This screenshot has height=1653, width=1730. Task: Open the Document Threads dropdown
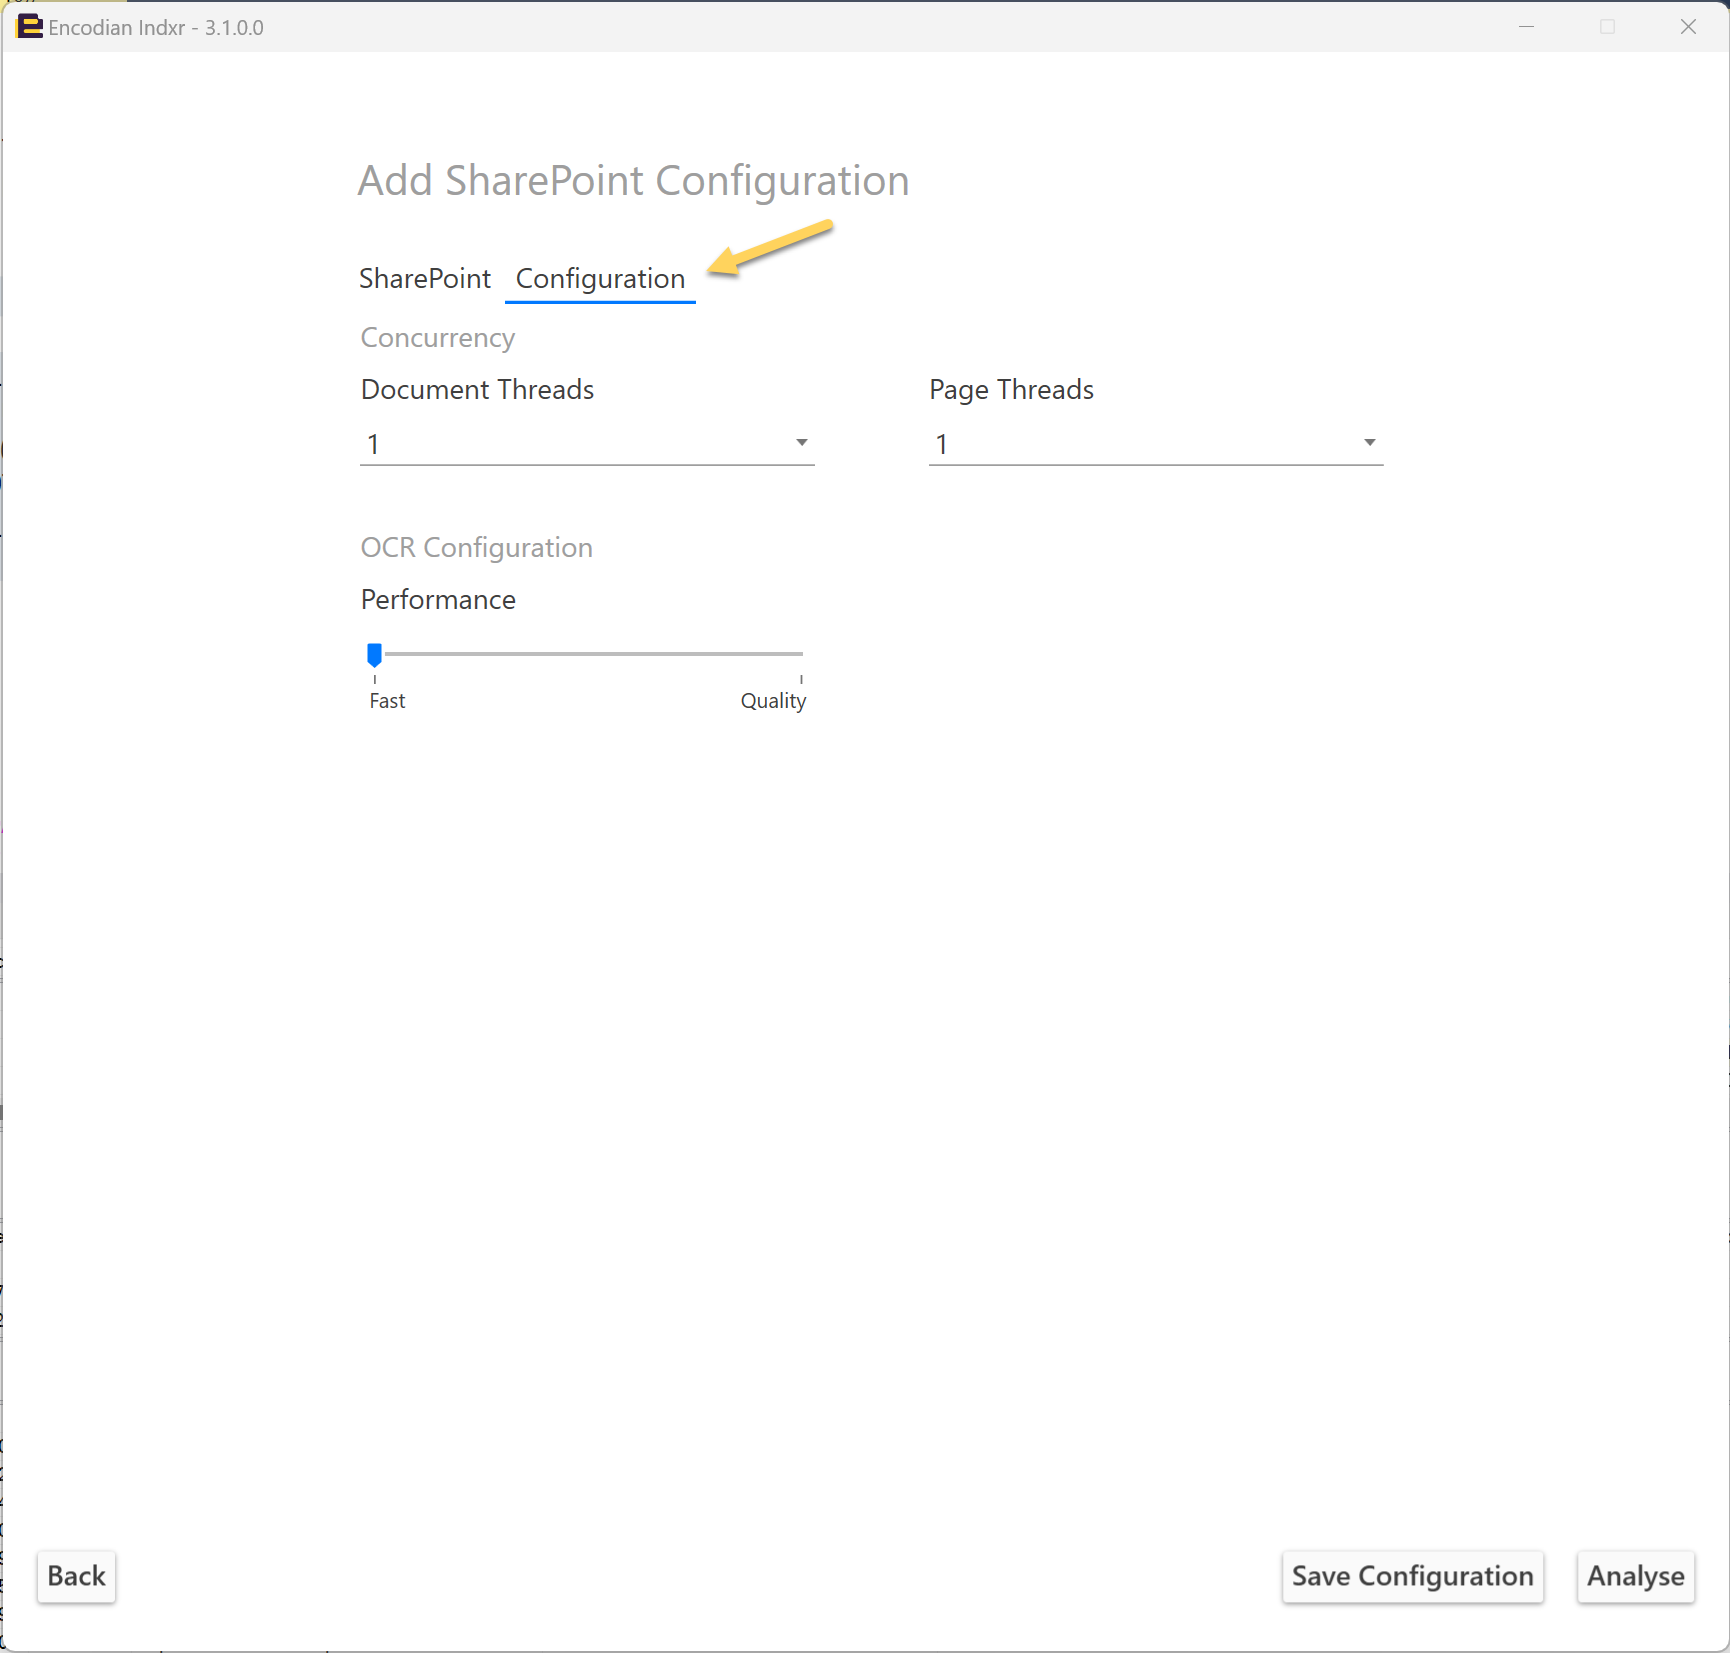(x=587, y=443)
